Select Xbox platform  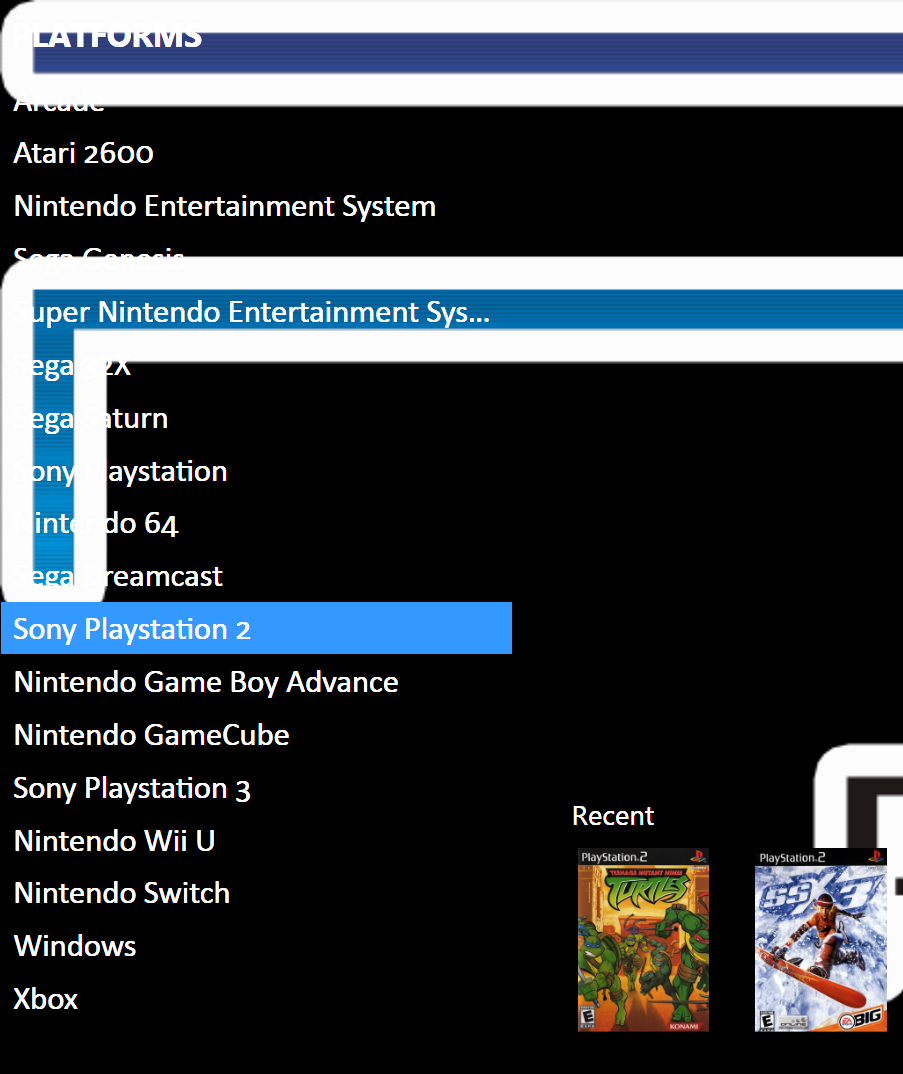click(x=256, y=999)
